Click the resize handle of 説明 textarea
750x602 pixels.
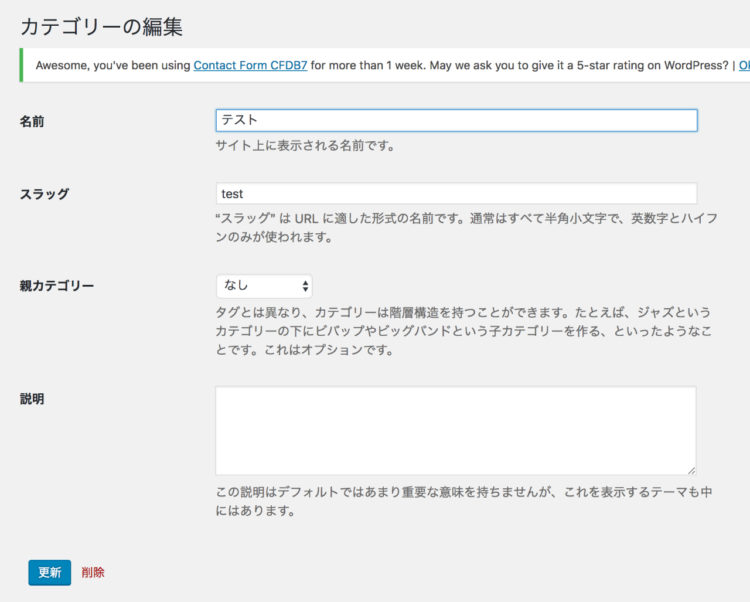pos(690,469)
